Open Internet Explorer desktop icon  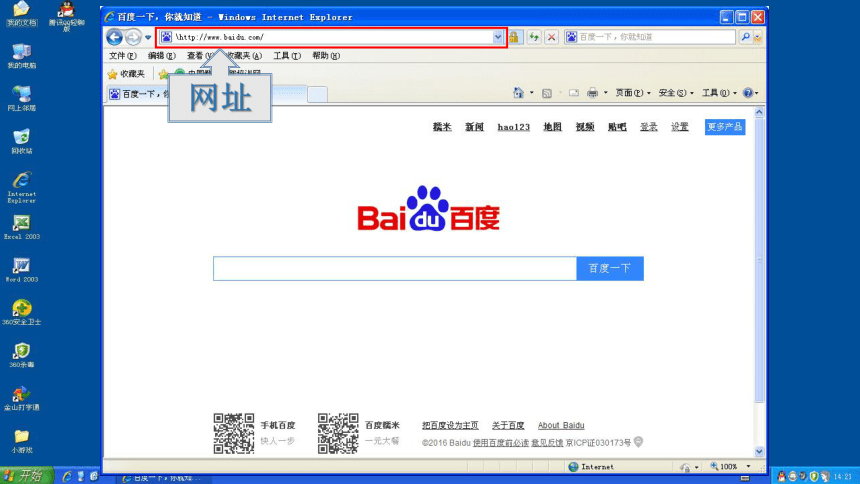pyautogui.click(x=21, y=187)
